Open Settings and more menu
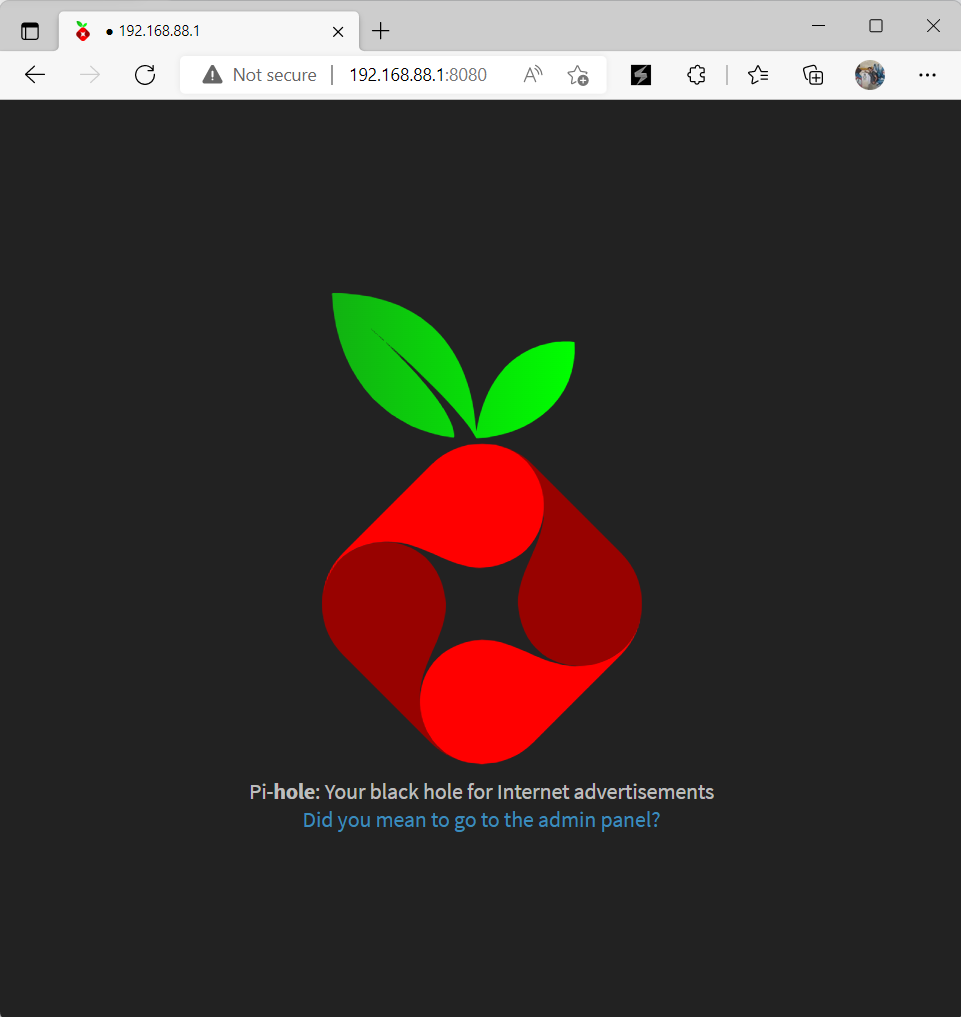The height and width of the screenshot is (1017, 961). click(x=927, y=75)
